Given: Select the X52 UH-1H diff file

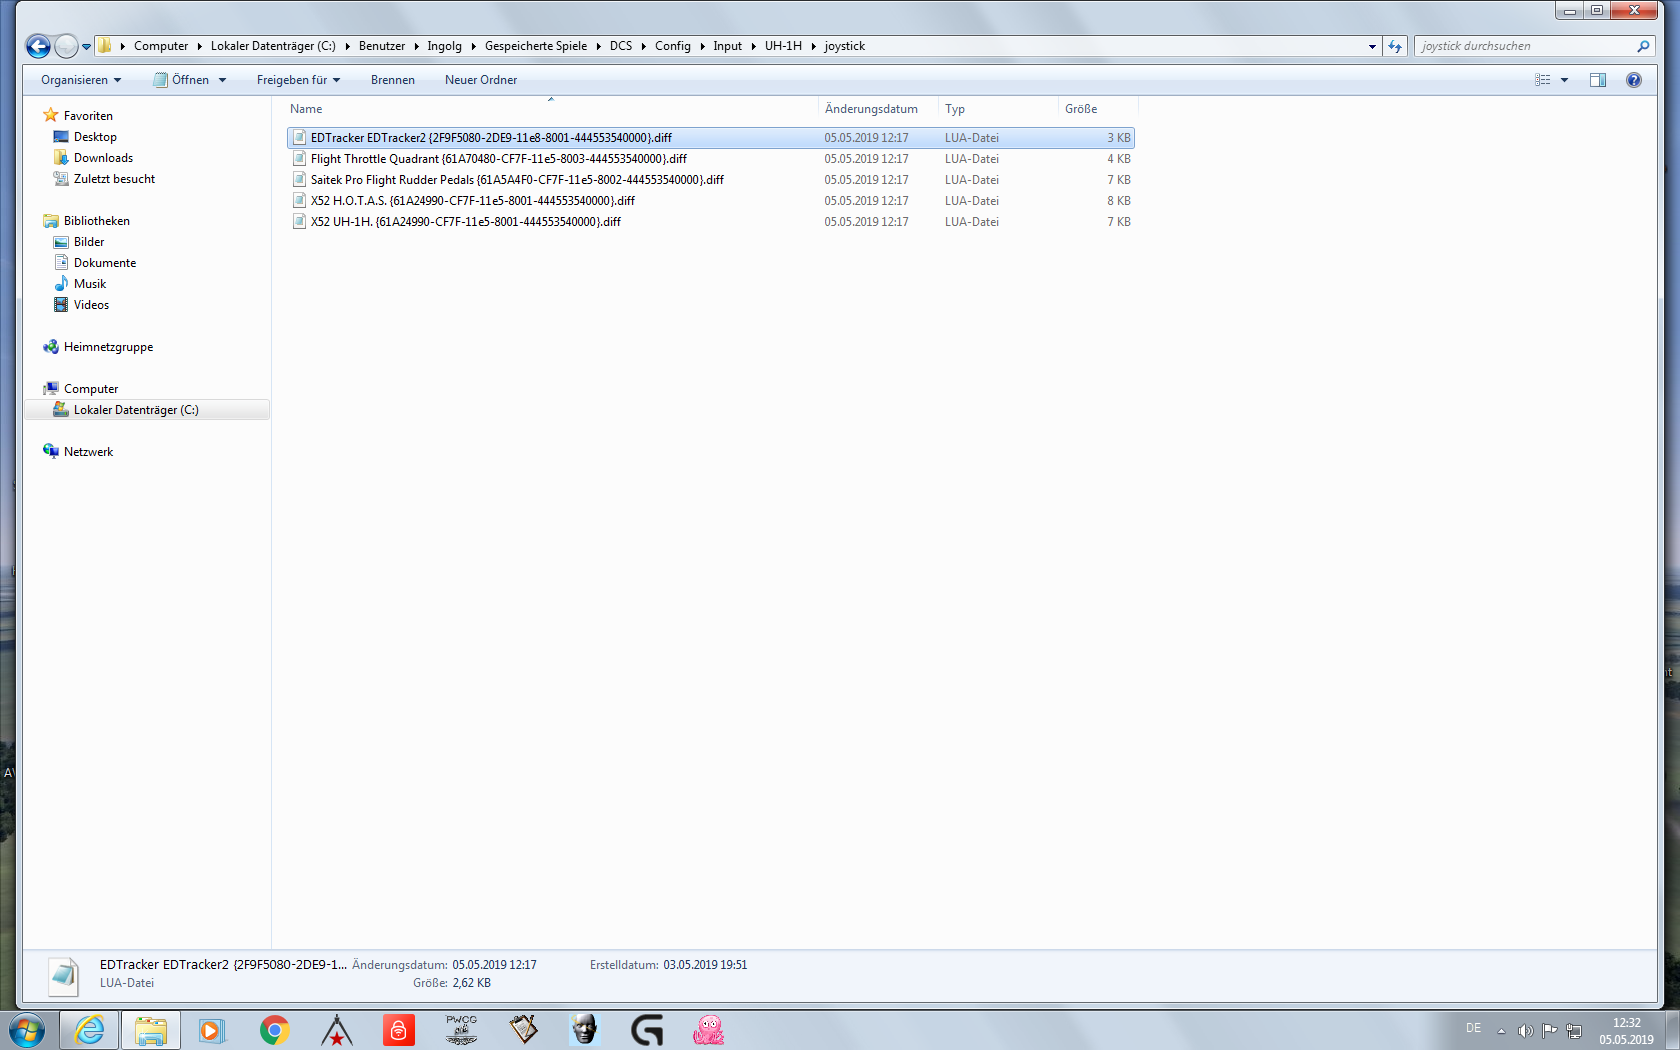Looking at the screenshot, I should click(711, 222).
